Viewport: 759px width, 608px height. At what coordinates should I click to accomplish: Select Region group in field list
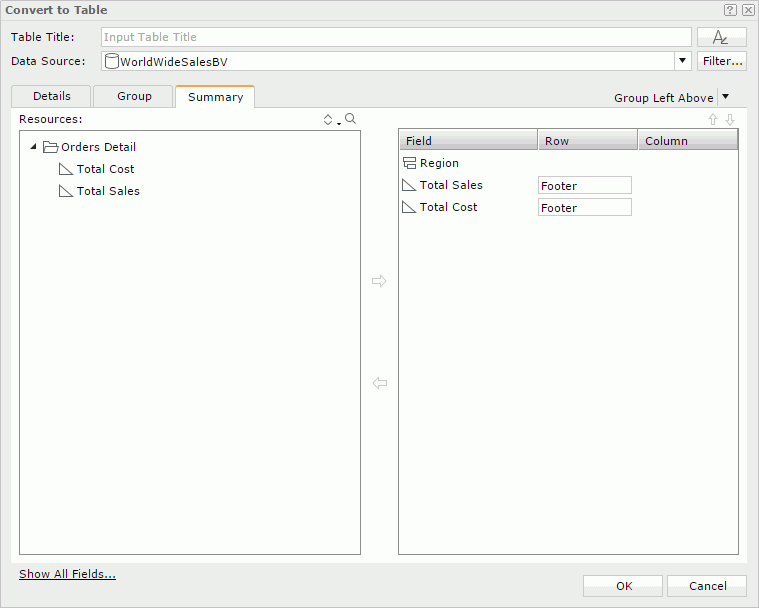pos(439,163)
